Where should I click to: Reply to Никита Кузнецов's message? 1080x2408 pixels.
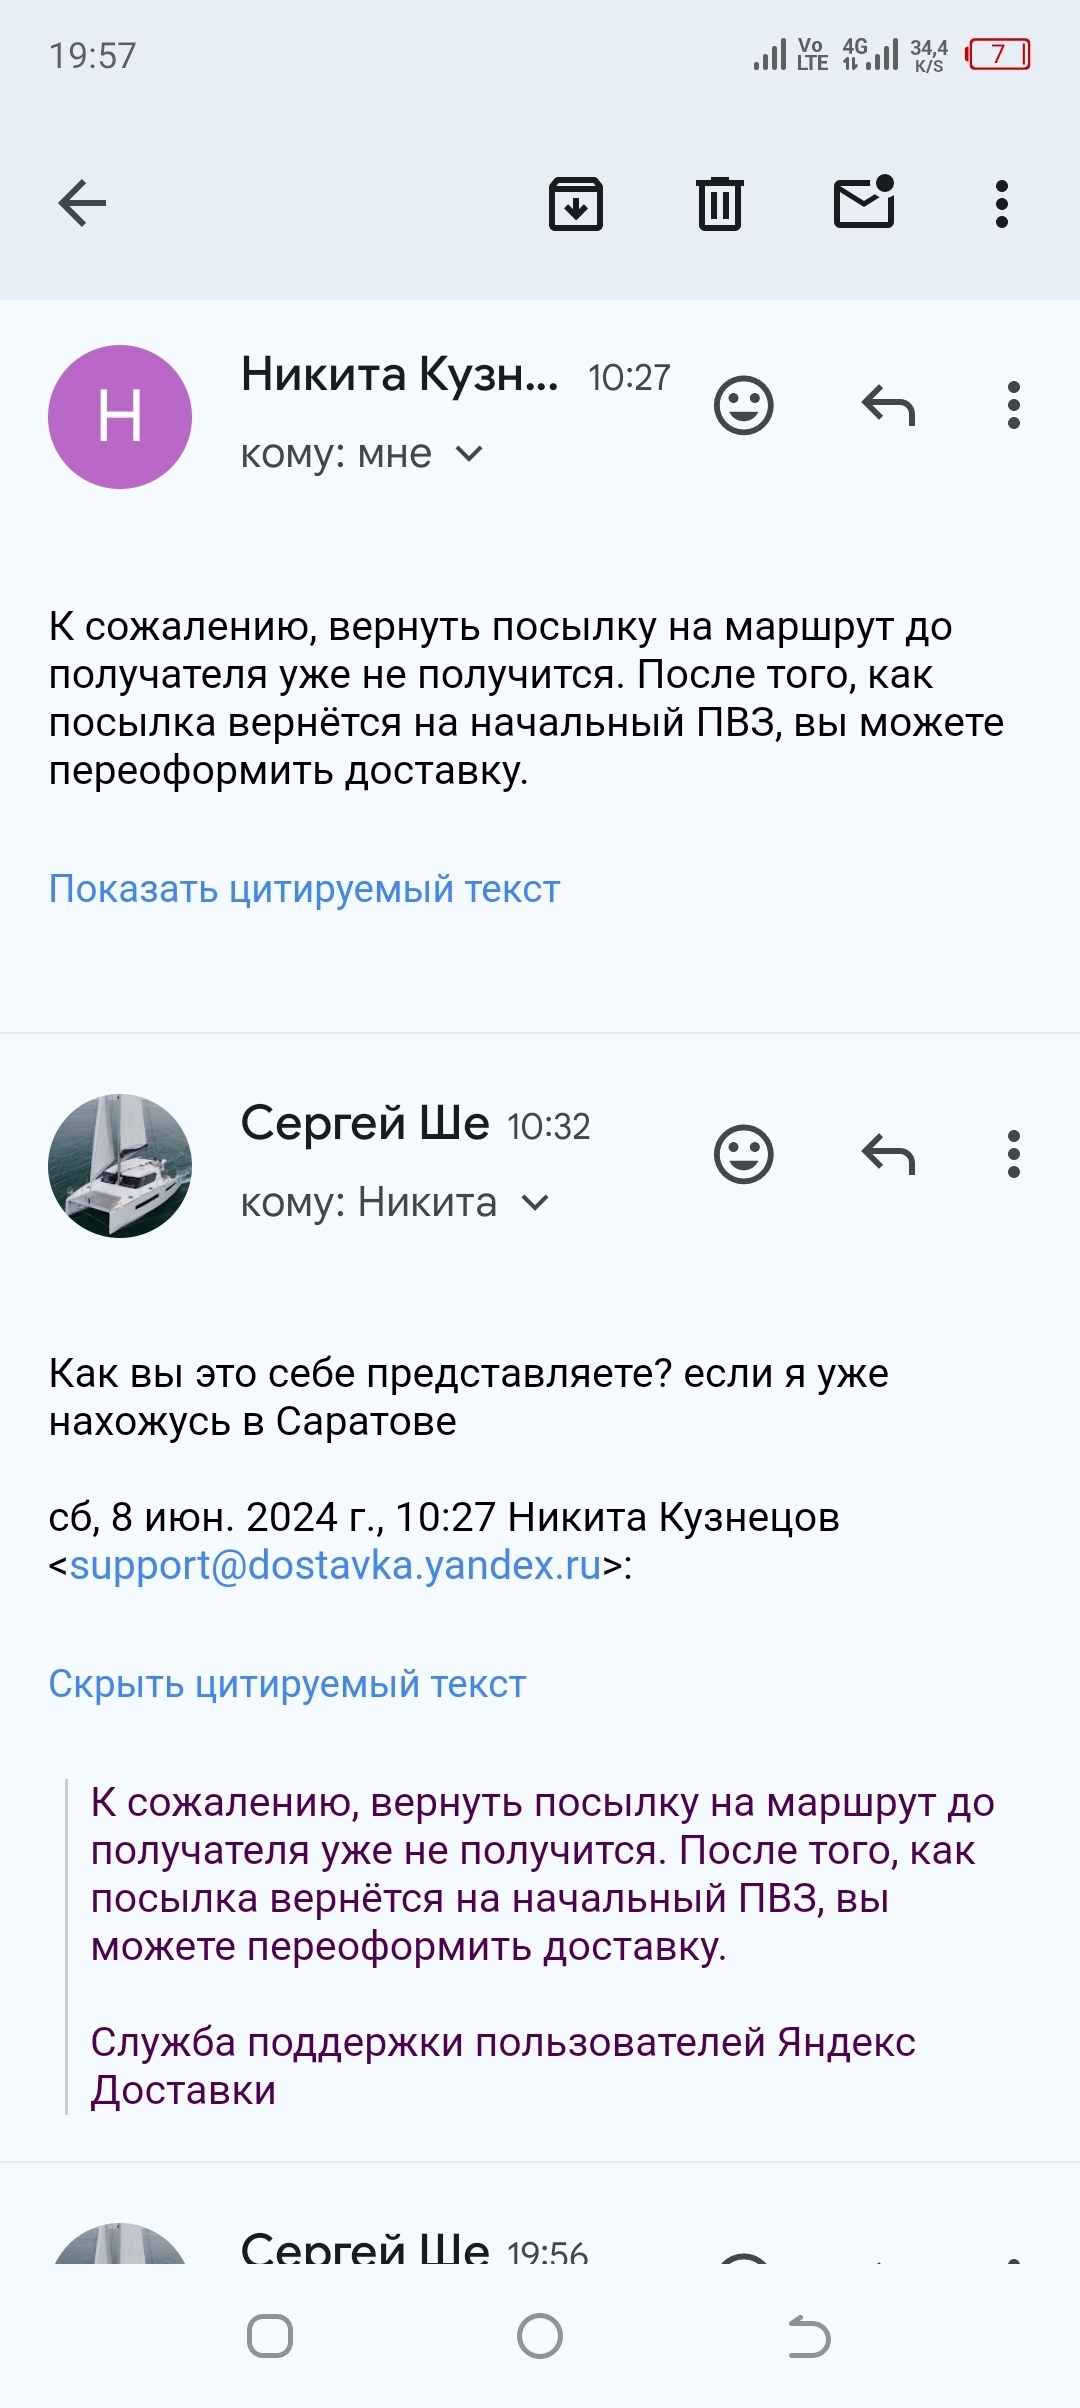pyautogui.click(x=888, y=406)
